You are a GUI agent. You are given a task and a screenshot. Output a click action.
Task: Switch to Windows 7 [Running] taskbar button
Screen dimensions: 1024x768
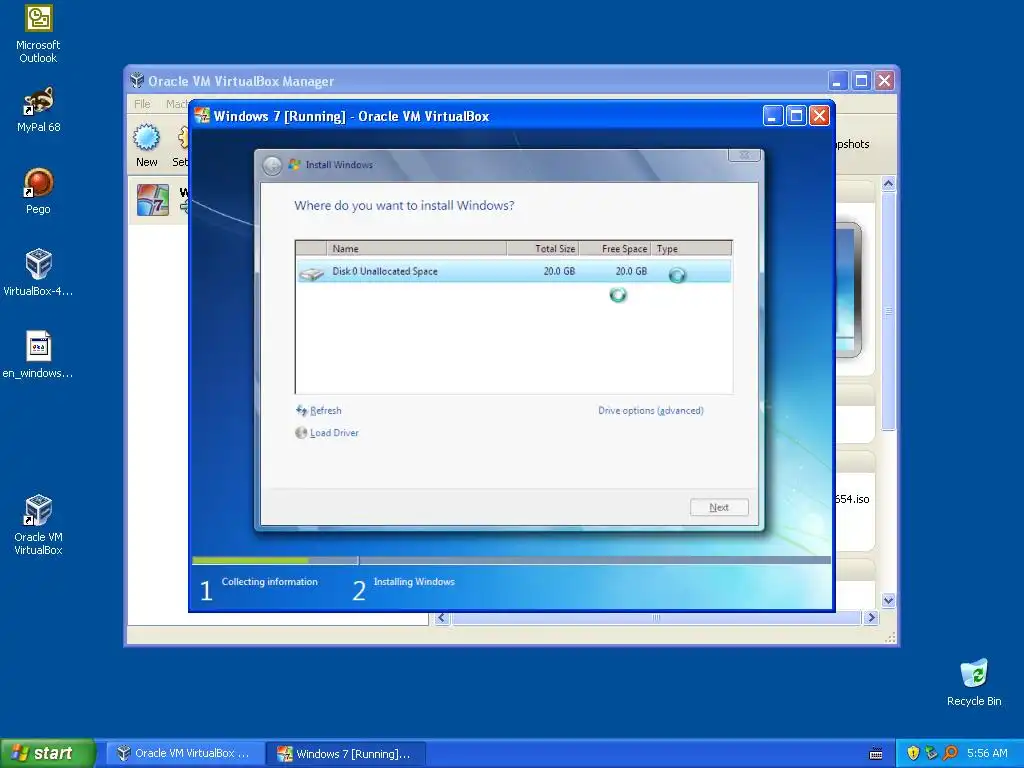[x=346, y=754]
